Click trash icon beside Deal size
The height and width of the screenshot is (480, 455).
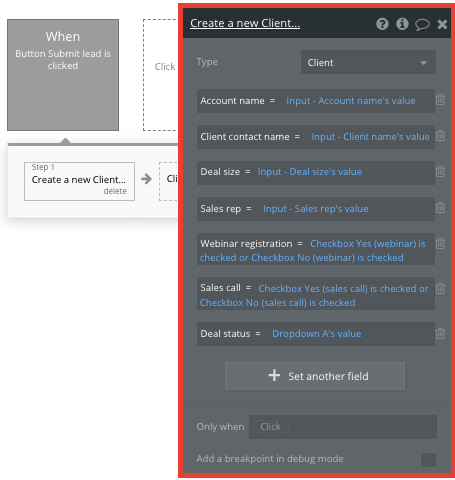click(440, 172)
